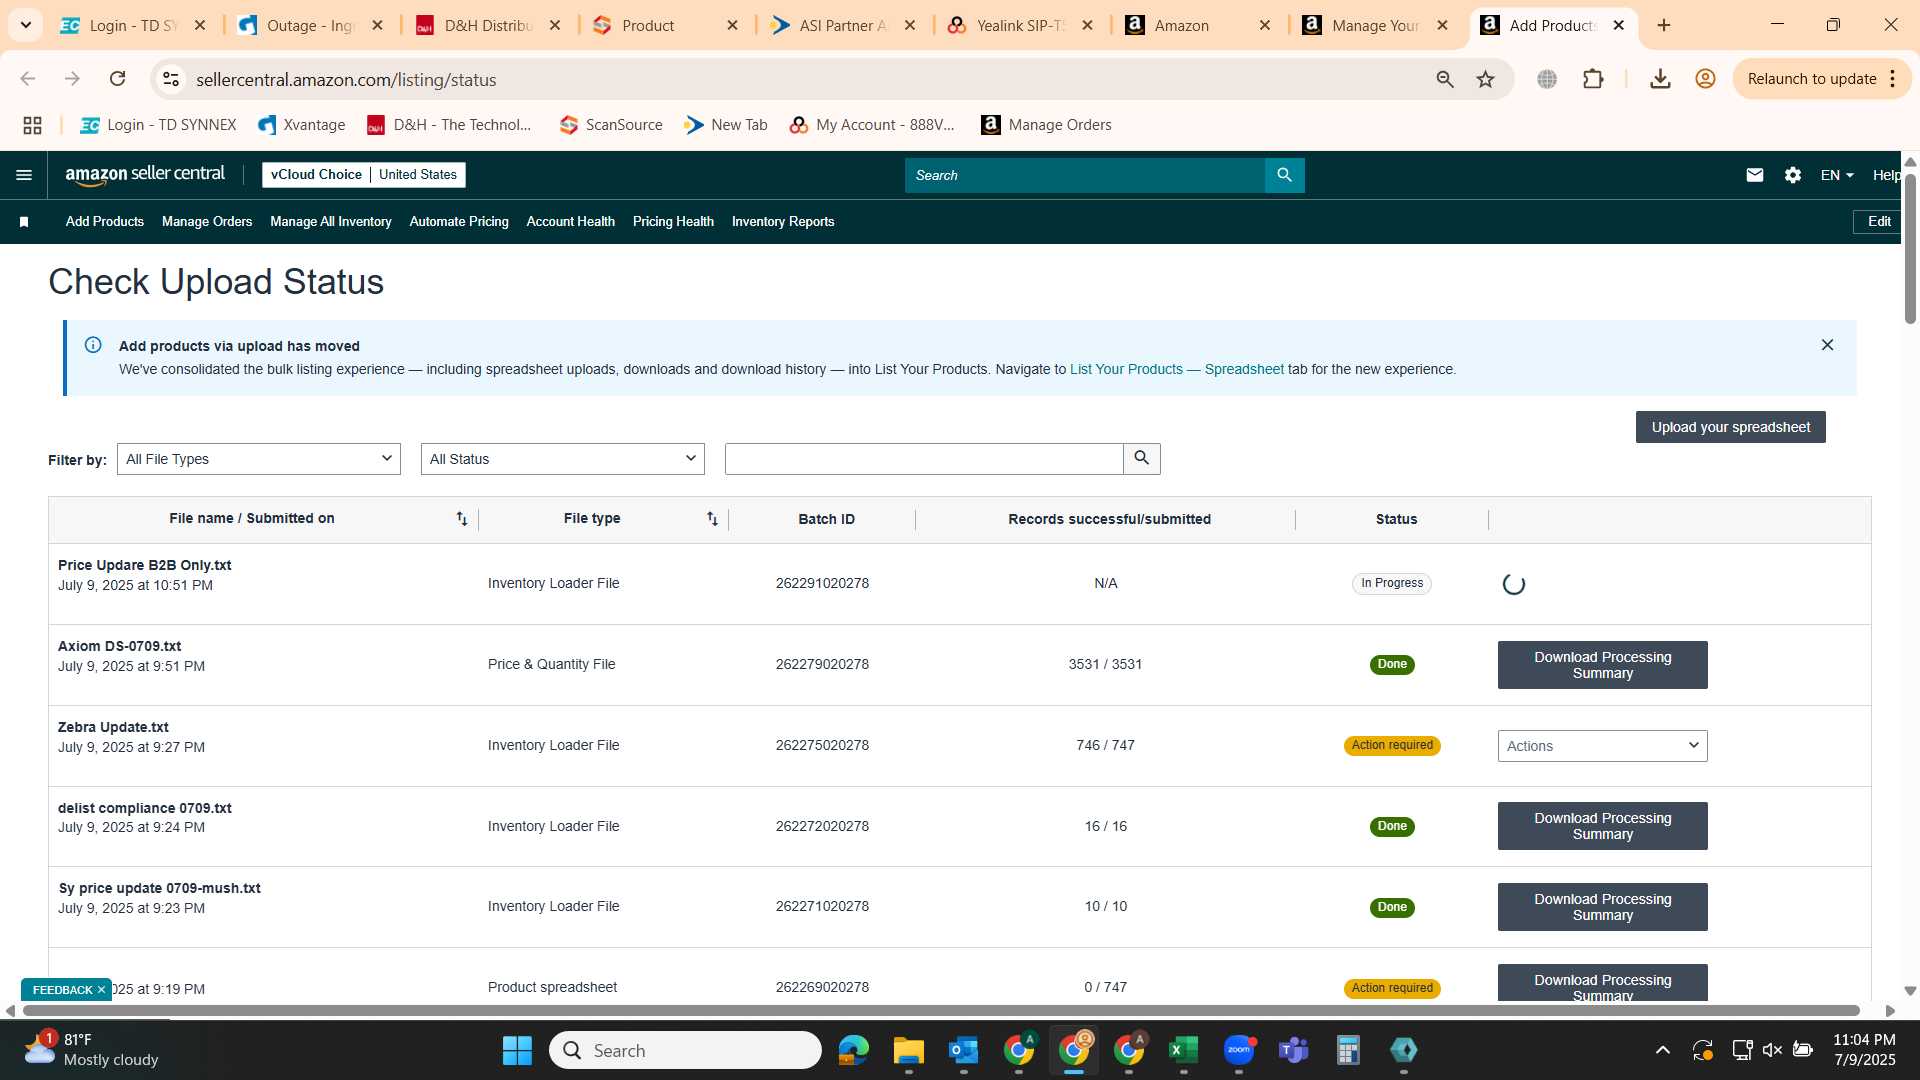This screenshot has height=1080, width=1920.
Task: Click the Seller Central search box
Action: tap(1085, 175)
